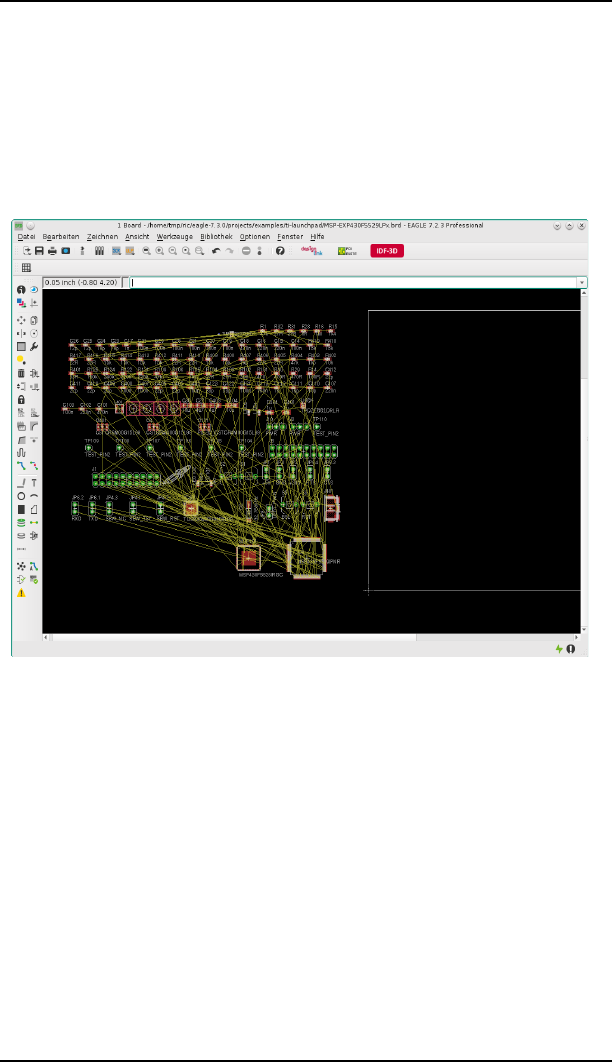This screenshot has height=1062, width=612.
Task: Click the red IDF-3D button
Action: click(x=387, y=251)
